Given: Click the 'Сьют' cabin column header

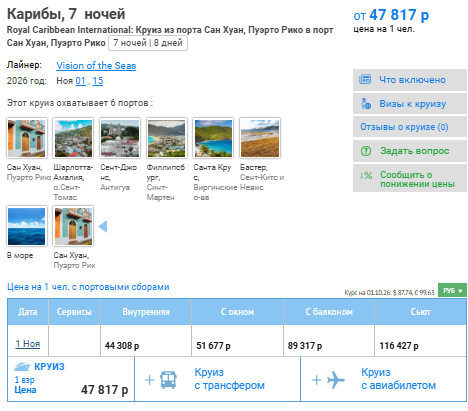Looking at the screenshot, I should tap(420, 312).
